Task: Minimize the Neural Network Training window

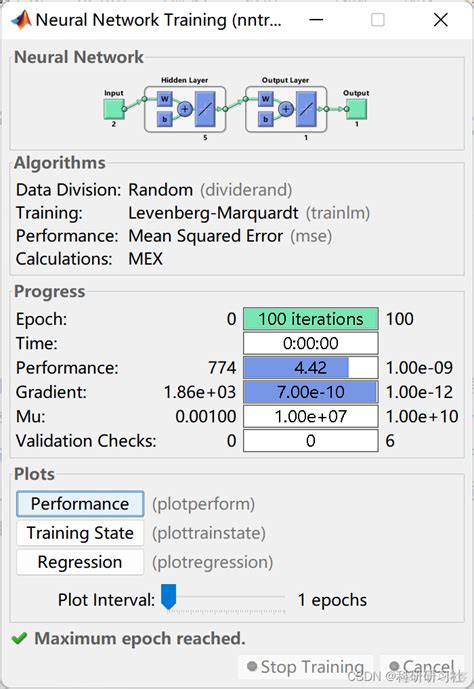Action: 316,20
